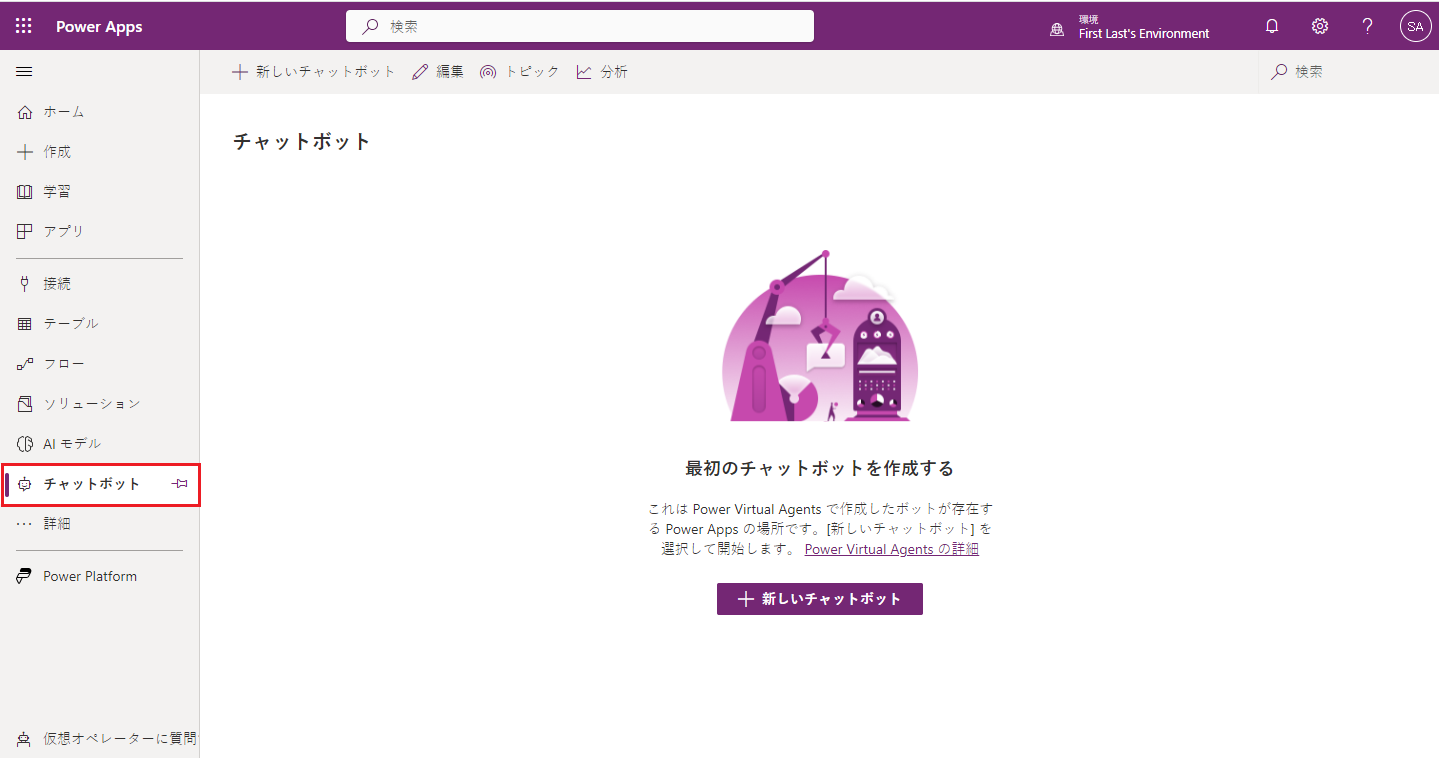
Task: Click the 編集 toolbar command text
Action: 450,72
